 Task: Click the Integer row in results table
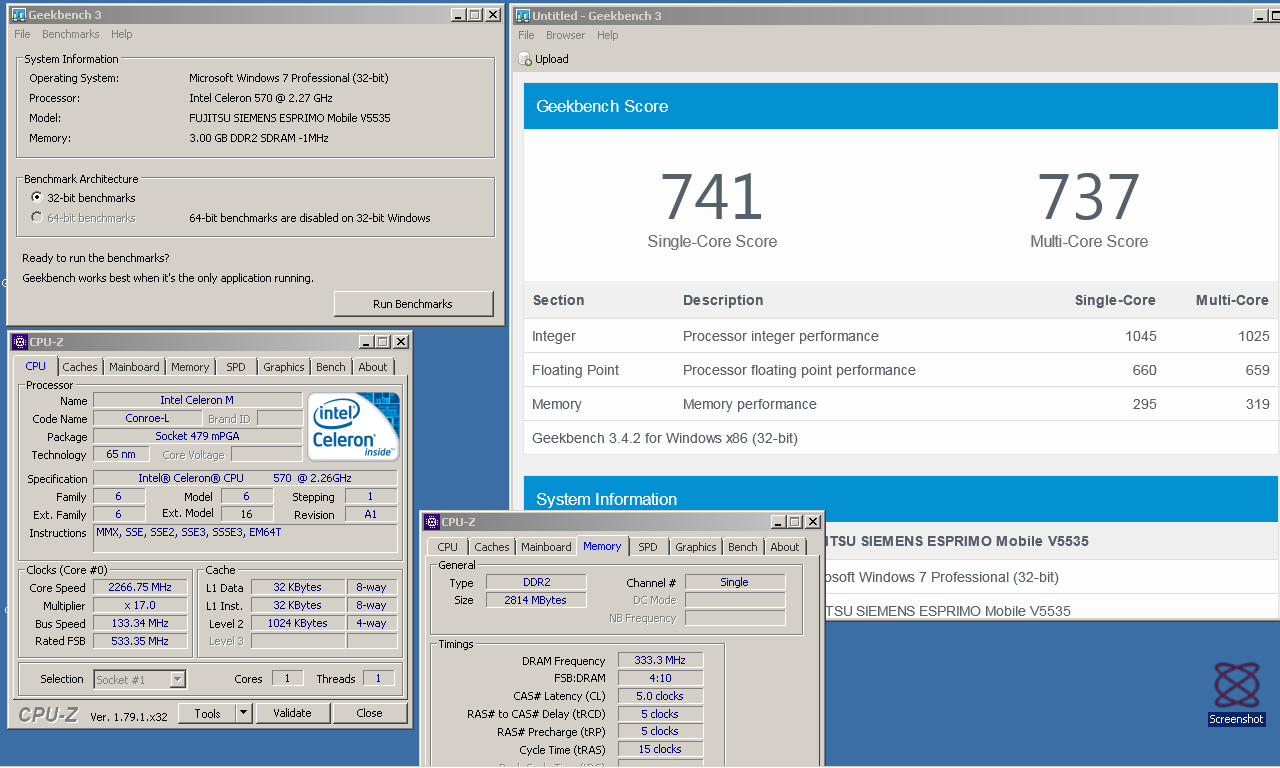pyautogui.click(x=901, y=336)
